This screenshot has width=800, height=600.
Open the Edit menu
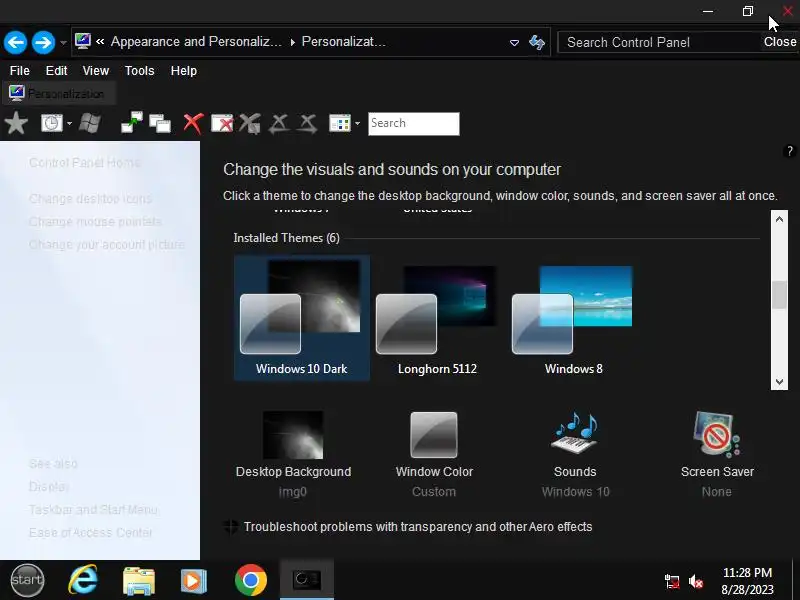click(56, 71)
